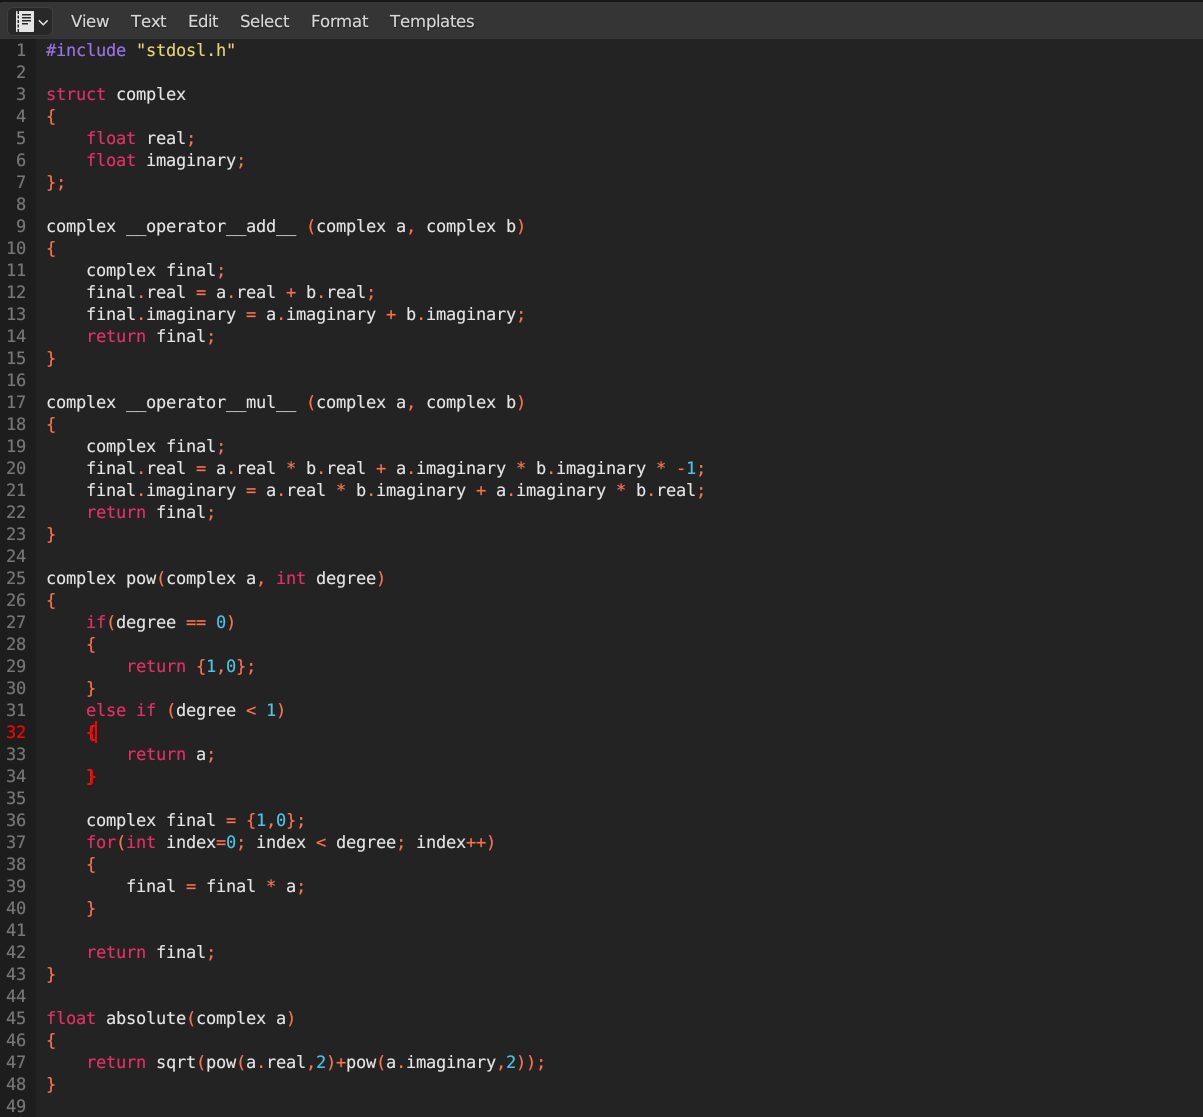The image size is (1203, 1117).
Task: Click the __operator__mul__ function name
Action: [x=211, y=402]
